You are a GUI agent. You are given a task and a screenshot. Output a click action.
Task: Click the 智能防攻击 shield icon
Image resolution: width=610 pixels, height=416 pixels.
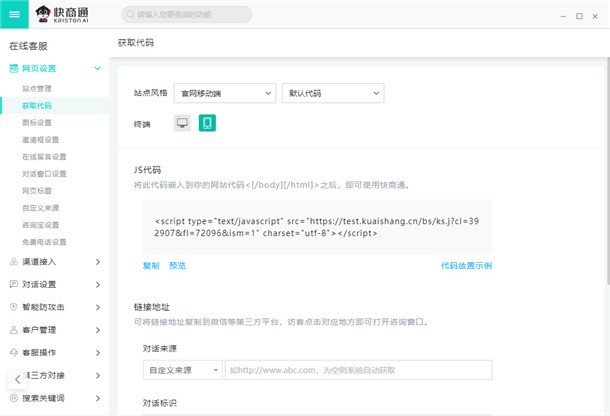(x=13, y=307)
